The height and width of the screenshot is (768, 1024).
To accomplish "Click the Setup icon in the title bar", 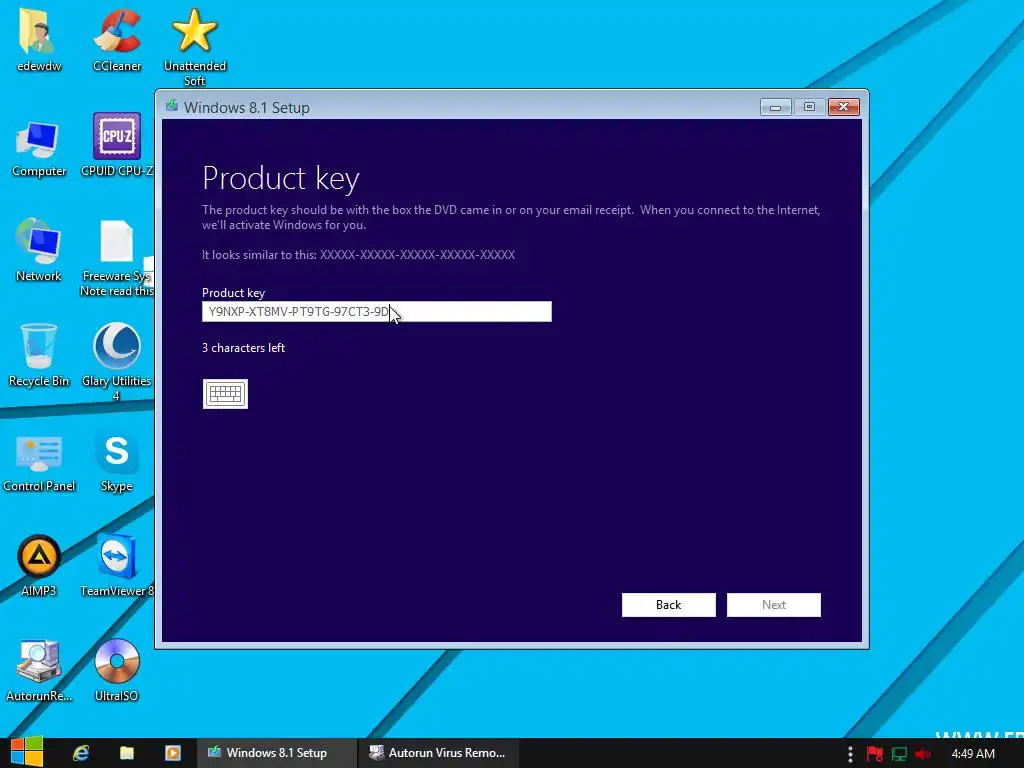I will pyautogui.click(x=172, y=106).
